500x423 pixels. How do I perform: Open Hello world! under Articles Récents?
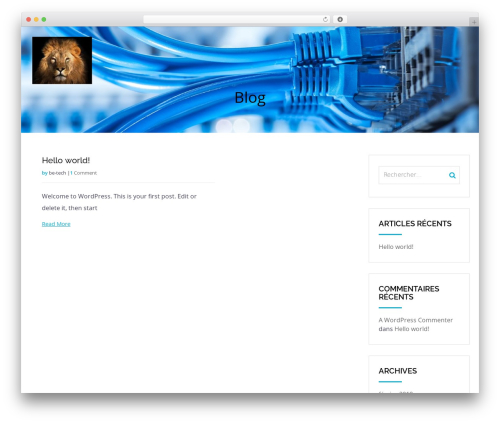tap(396, 247)
